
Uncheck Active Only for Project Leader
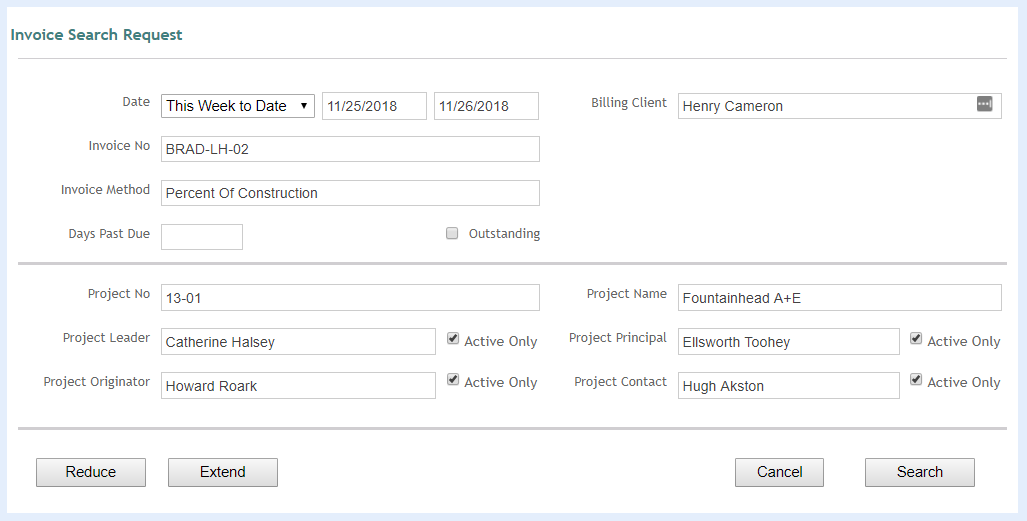tap(454, 339)
